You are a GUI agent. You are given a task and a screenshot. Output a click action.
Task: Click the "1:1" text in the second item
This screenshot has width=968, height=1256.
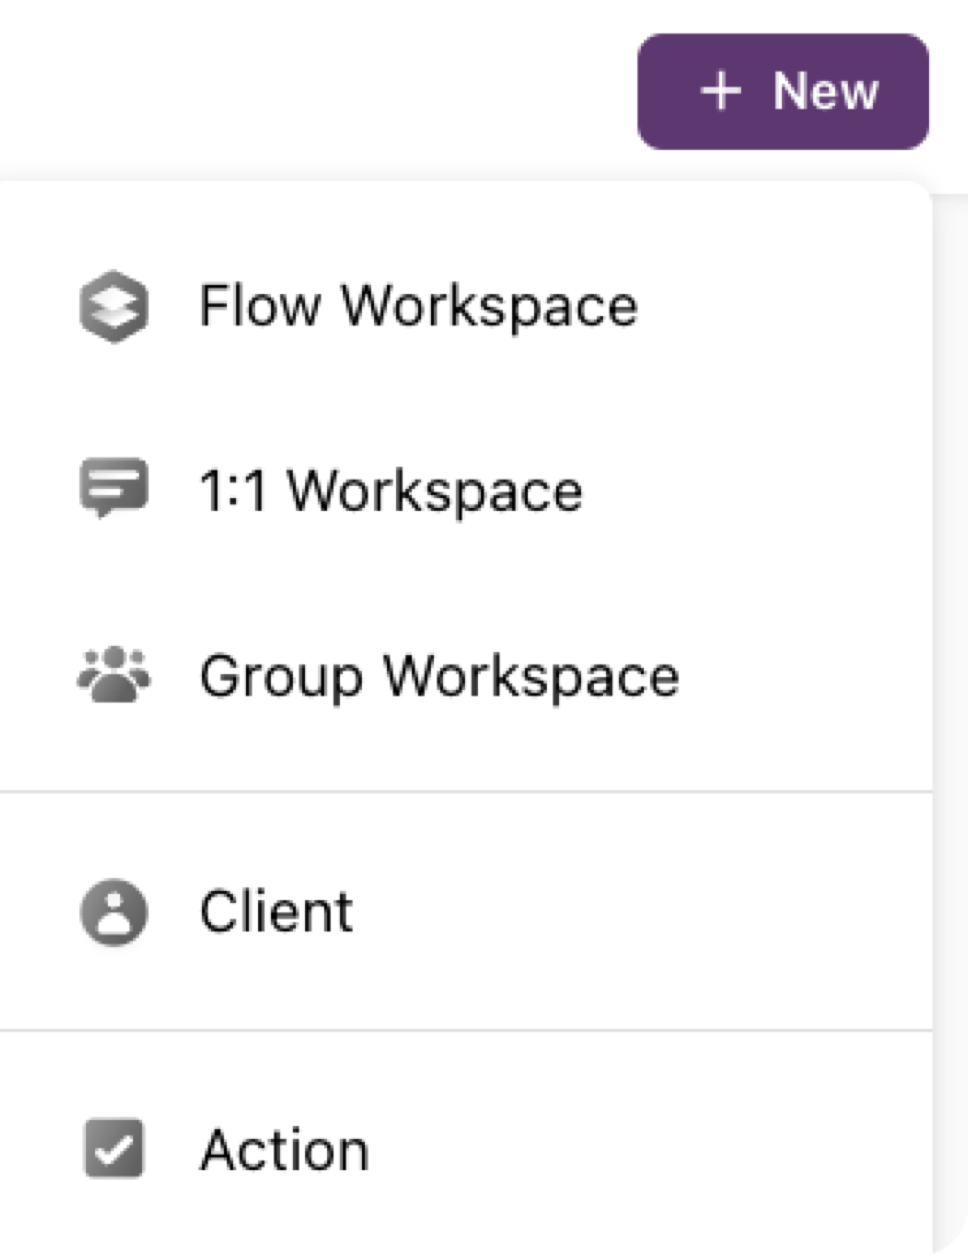pyautogui.click(x=233, y=491)
